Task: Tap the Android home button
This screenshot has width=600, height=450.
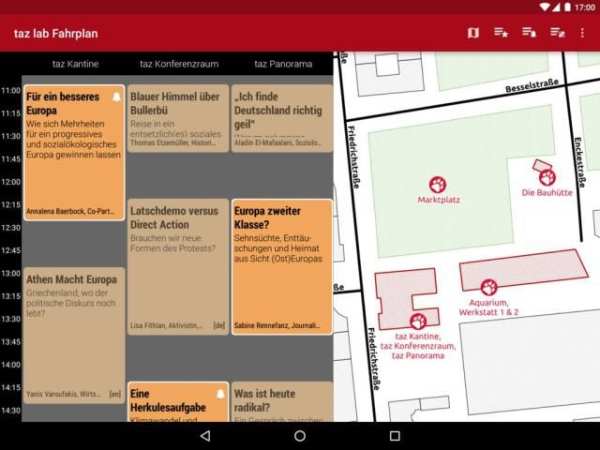Action: (x=300, y=436)
